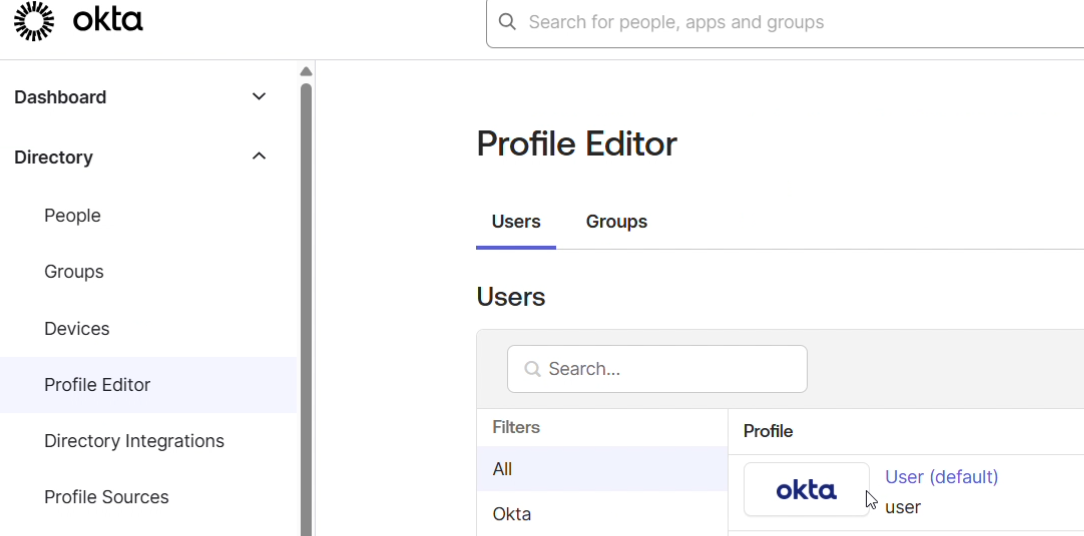Screen dimensions: 1084x536
Task: Click the magnifier icon in top search bar
Action: point(507,22)
